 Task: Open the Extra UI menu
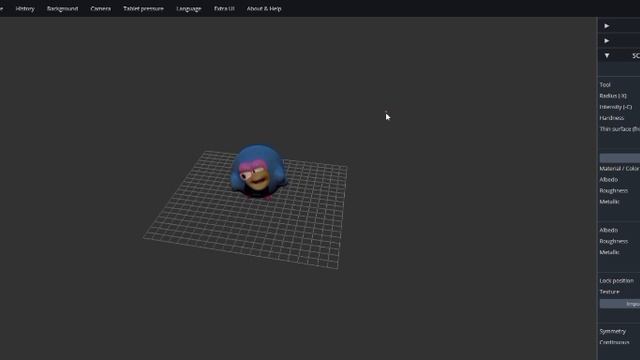[224, 9]
